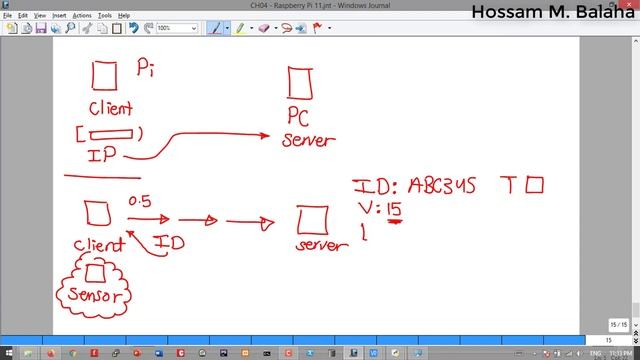Viewport: 640px width, 360px height.
Task: Click the New Note toolbar icon
Action: click(x=12, y=28)
